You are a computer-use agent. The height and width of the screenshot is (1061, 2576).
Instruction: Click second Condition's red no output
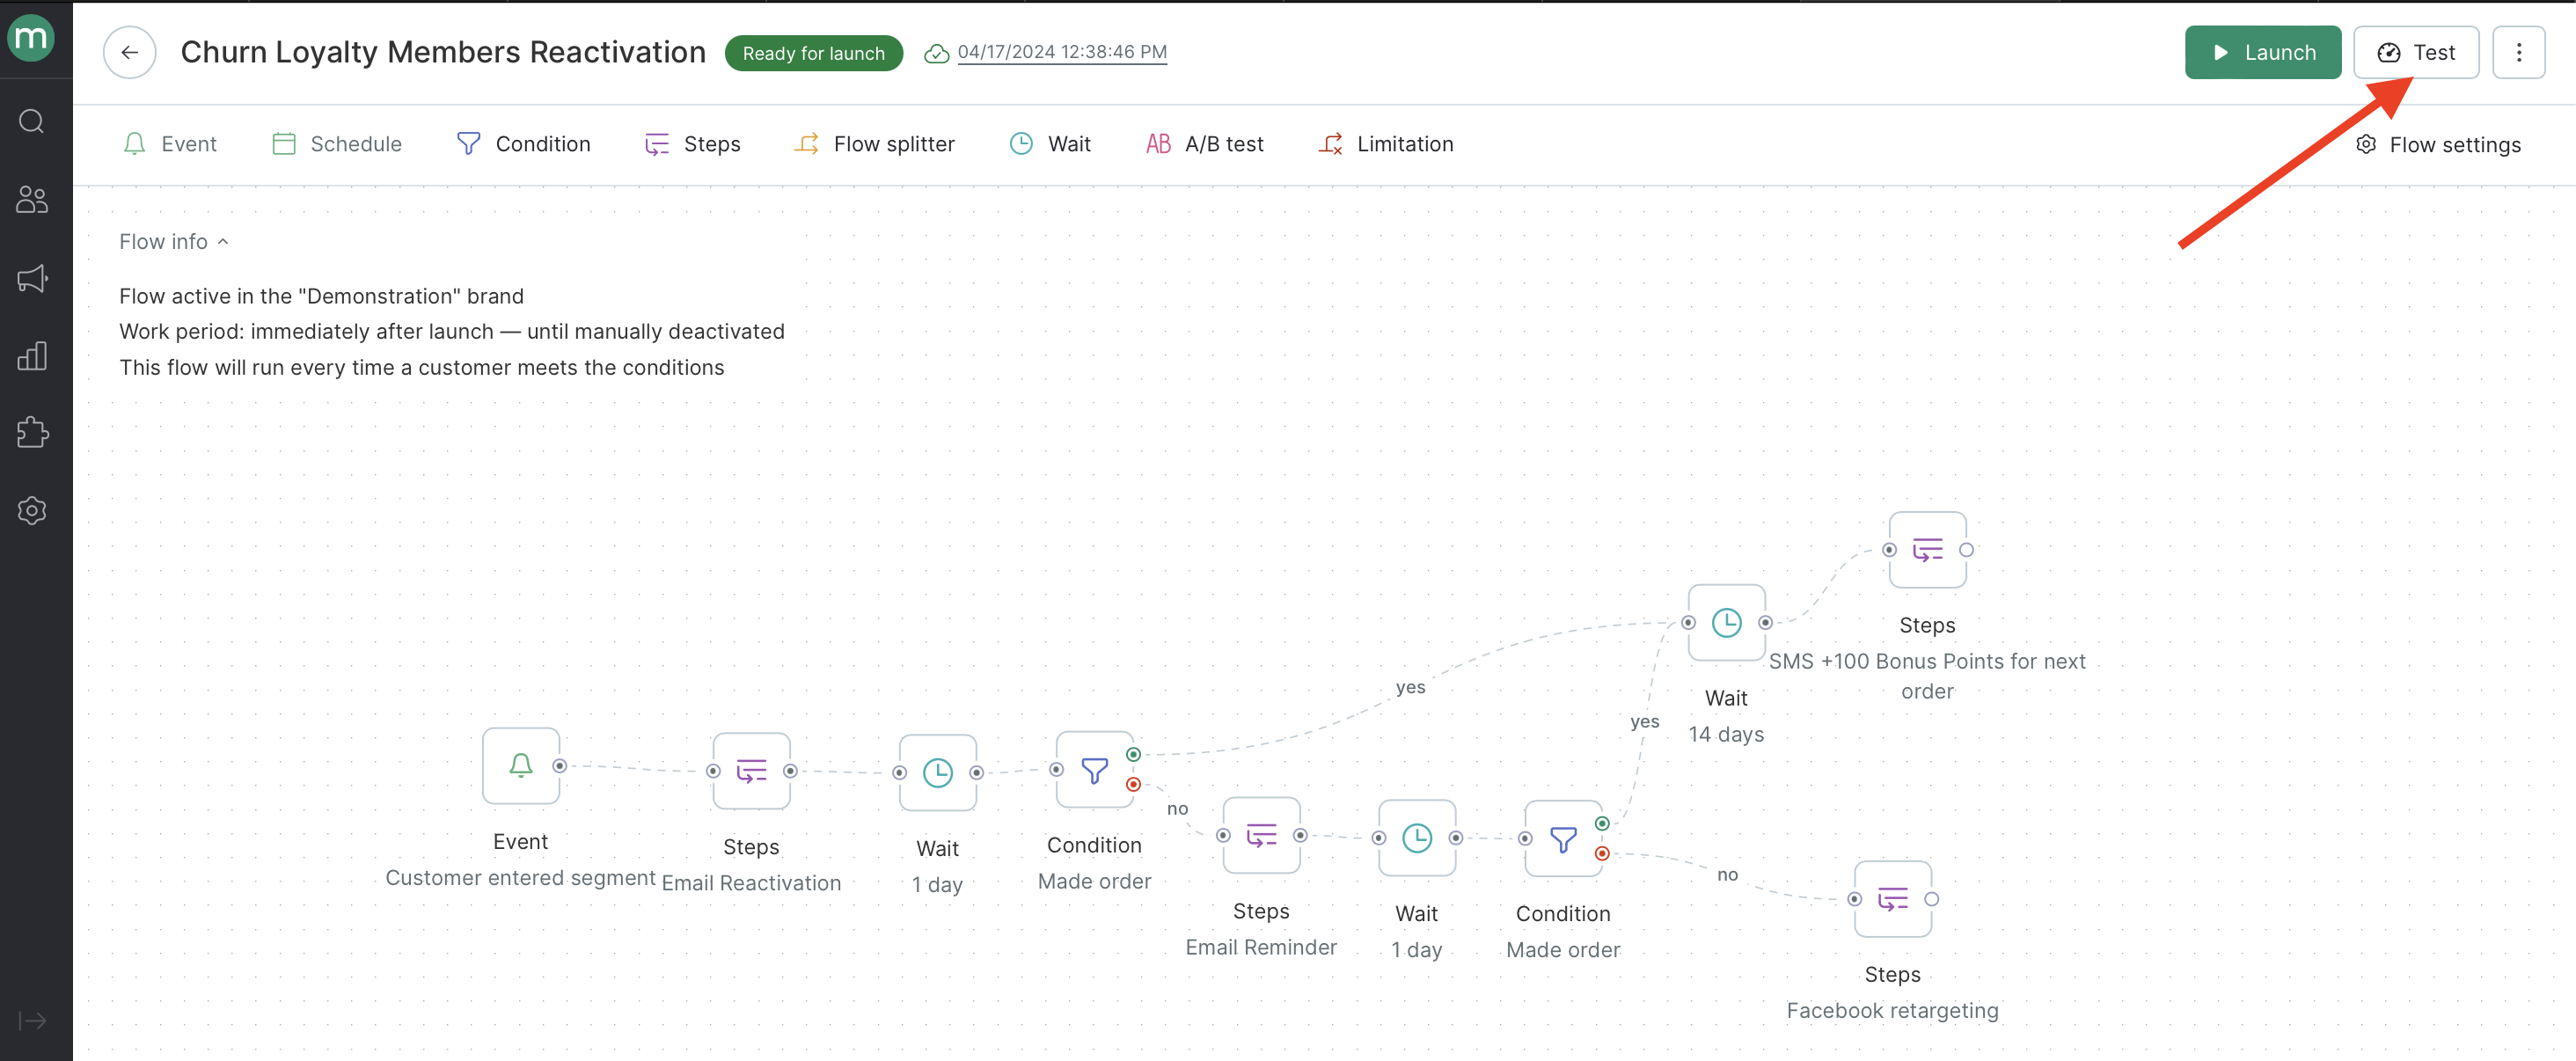click(x=1602, y=854)
